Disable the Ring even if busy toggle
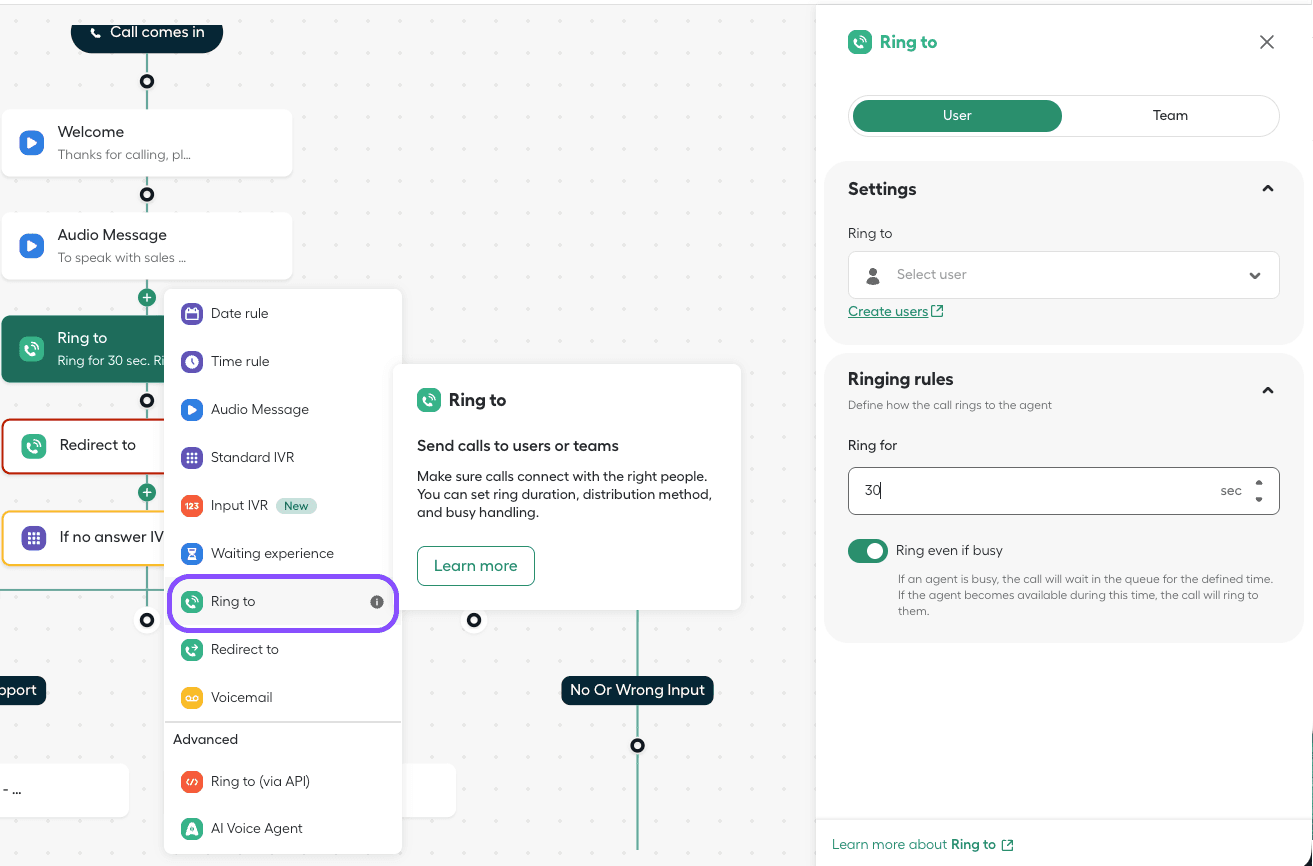The width and height of the screenshot is (1313, 866). point(867,551)
